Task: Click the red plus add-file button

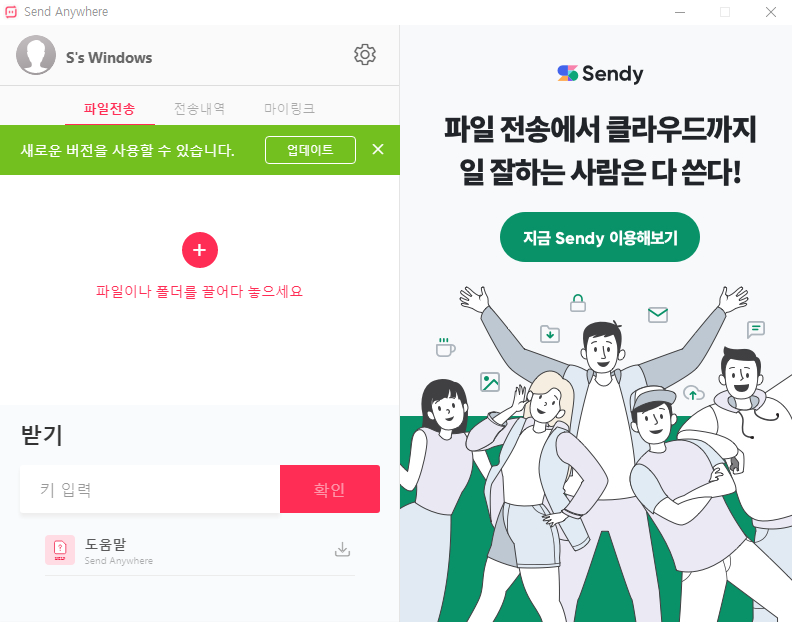Action: point(200,250)
